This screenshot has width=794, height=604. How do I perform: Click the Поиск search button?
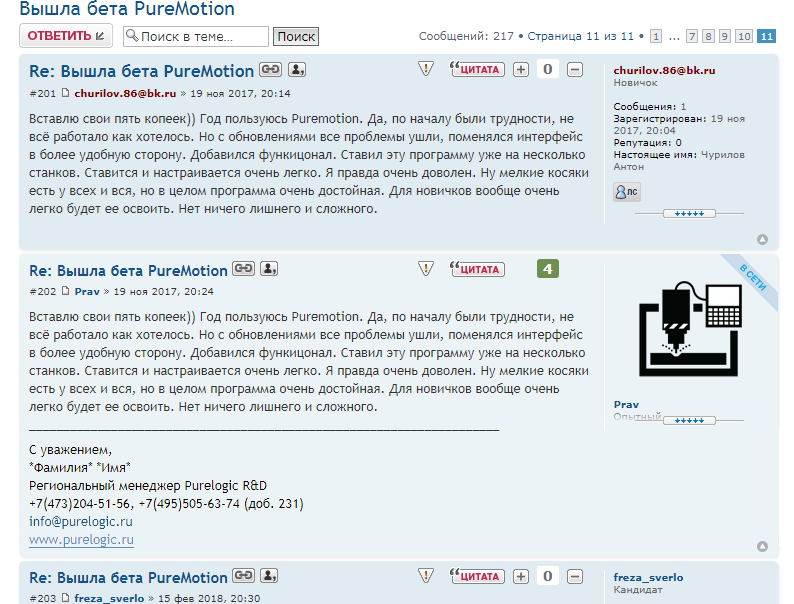296,36
